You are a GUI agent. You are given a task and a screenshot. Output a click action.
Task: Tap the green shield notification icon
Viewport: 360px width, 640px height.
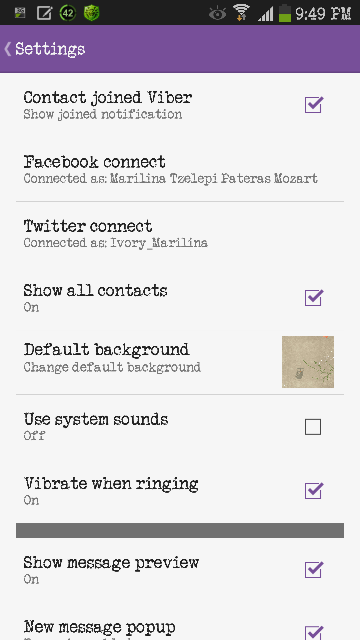pos(91,13)
